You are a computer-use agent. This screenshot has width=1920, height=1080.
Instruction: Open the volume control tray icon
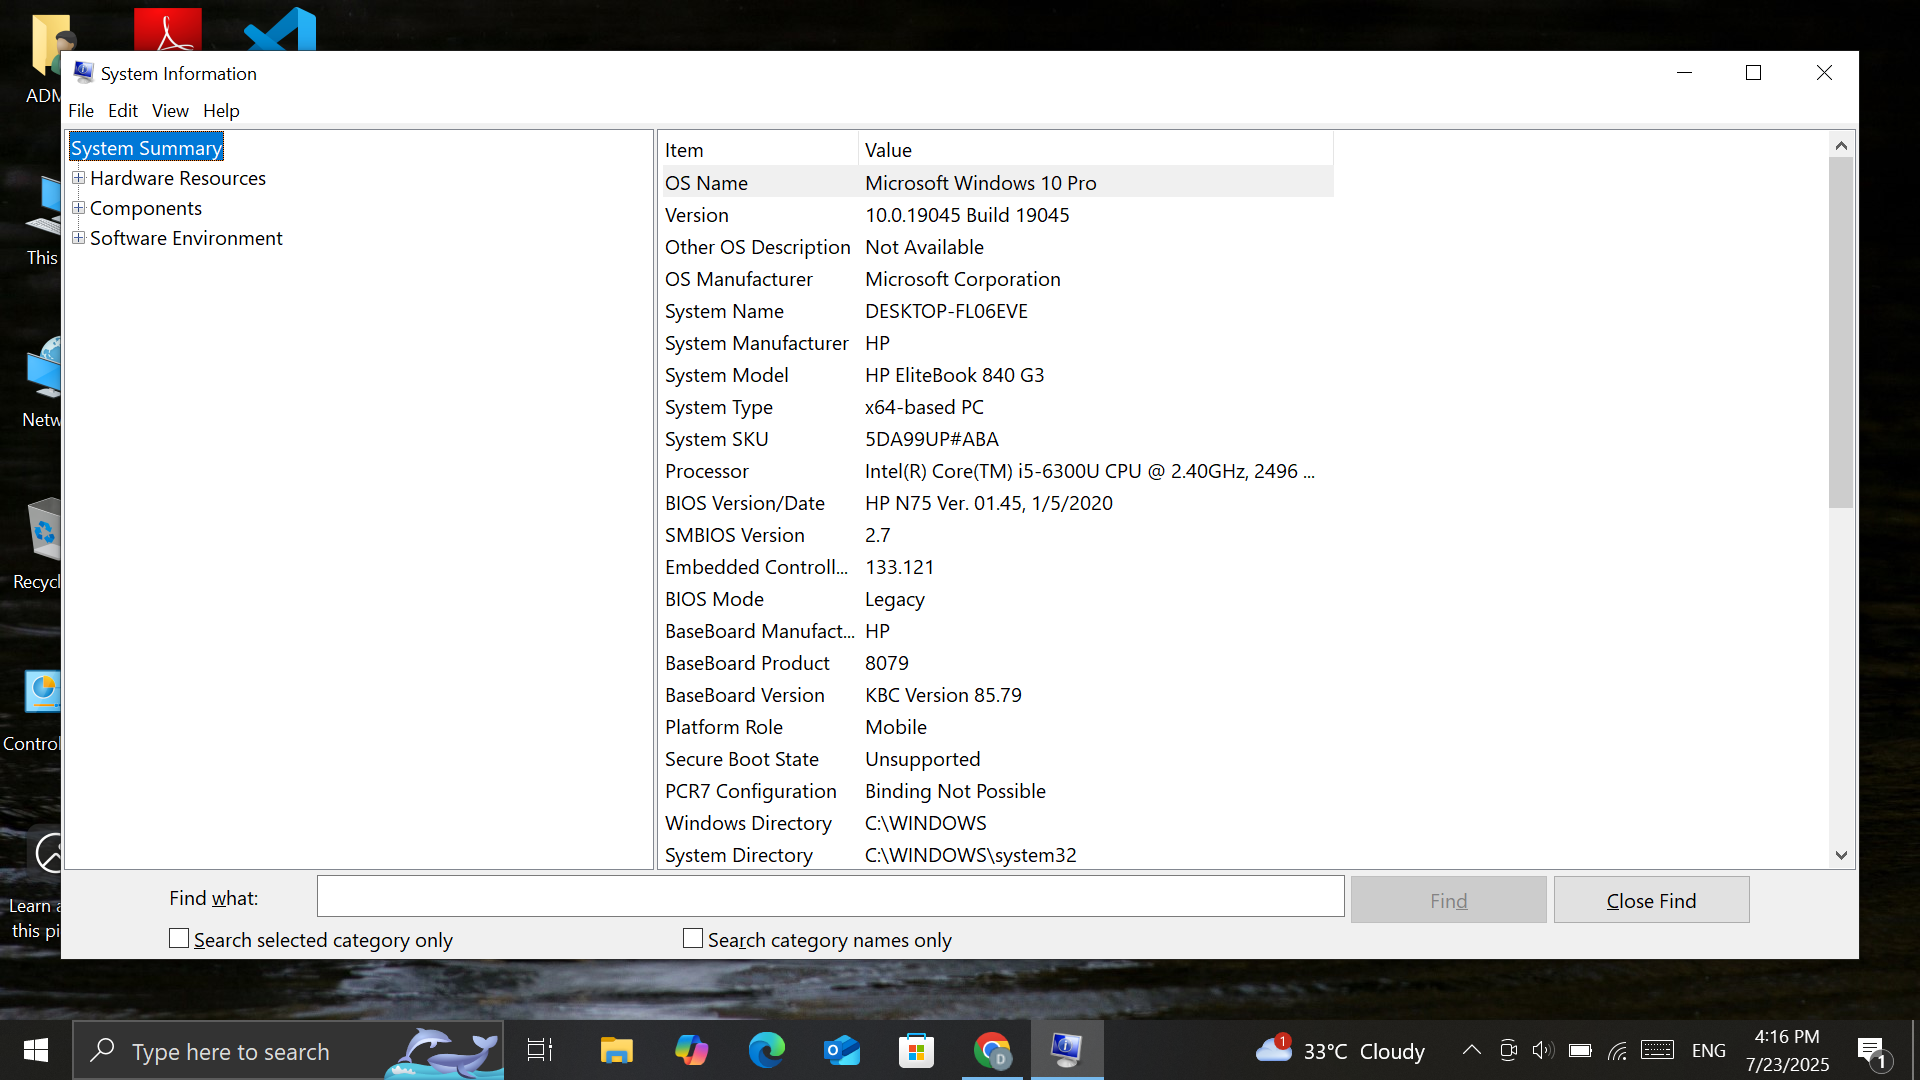1543,1050
